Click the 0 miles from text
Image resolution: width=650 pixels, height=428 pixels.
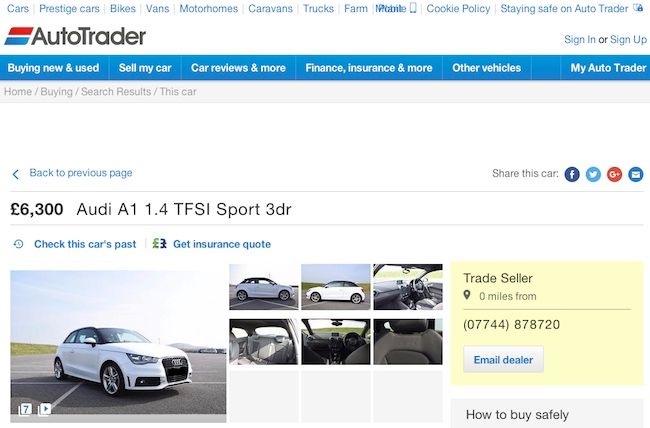tap(507, 296)
